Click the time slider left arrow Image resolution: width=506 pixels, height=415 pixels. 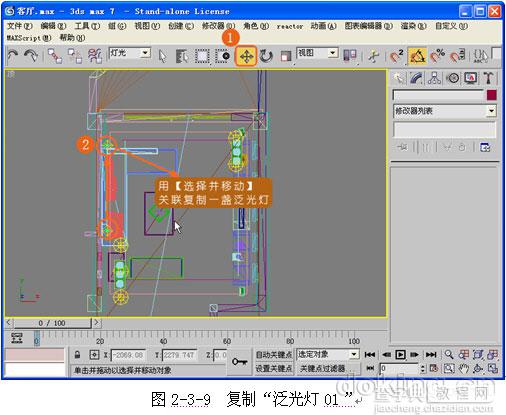click(x=9, y=323)
